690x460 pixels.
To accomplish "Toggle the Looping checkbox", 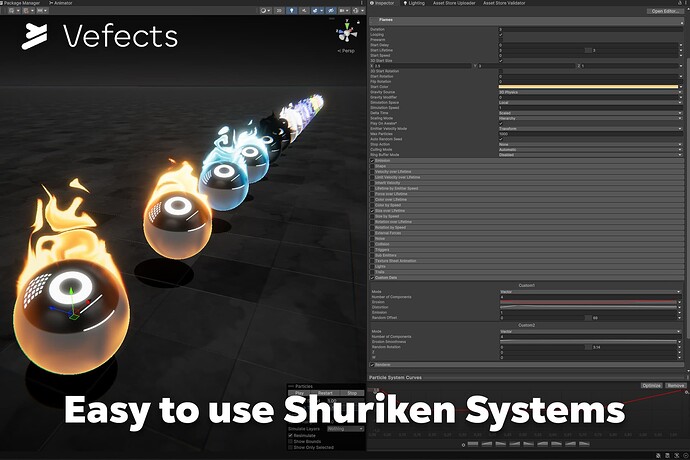I will tap(501, 34).
